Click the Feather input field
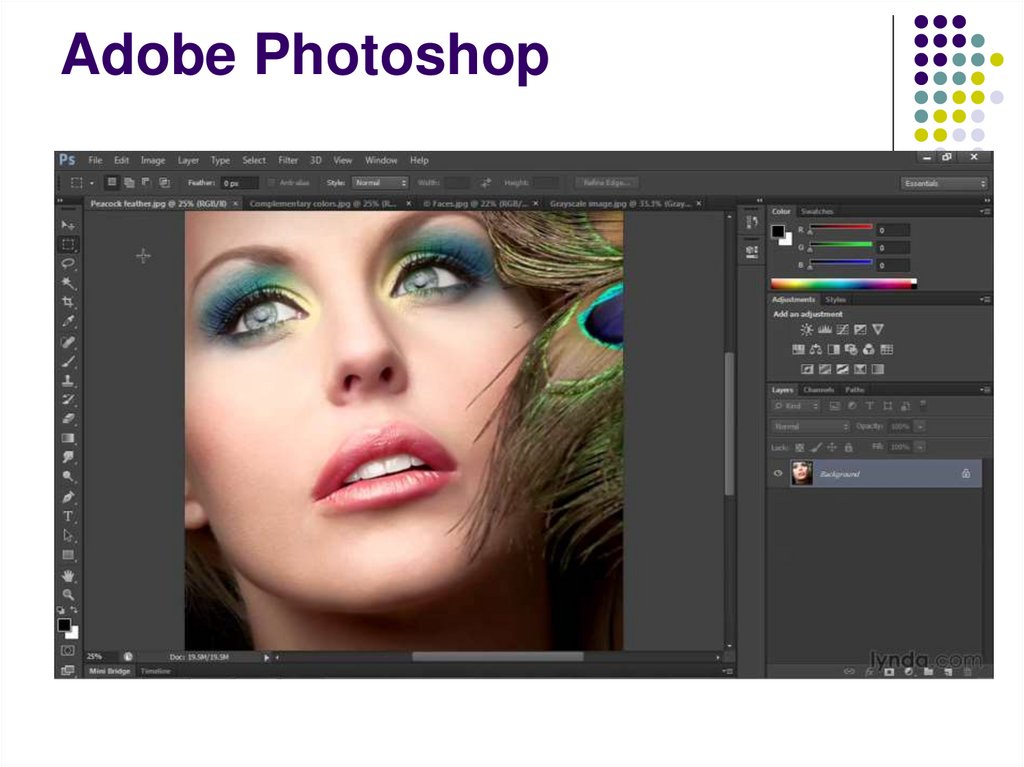1024x767 pixels. 238,183
